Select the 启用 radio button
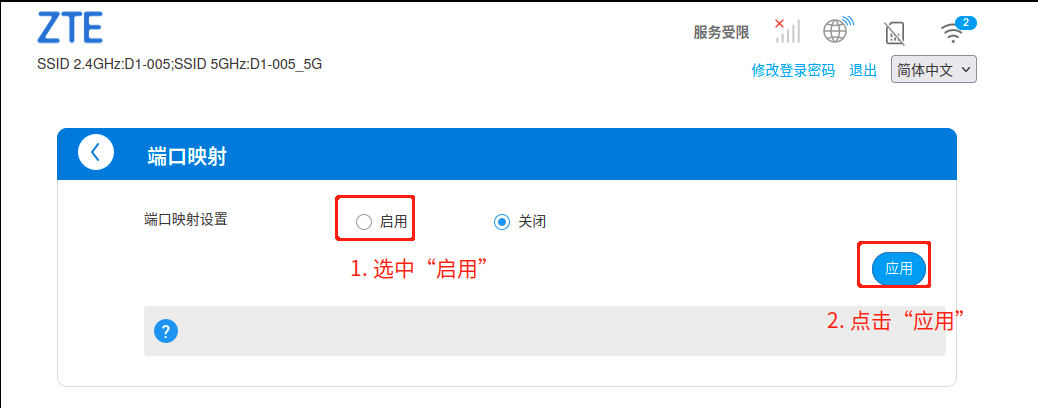 [x=363, y=222]
